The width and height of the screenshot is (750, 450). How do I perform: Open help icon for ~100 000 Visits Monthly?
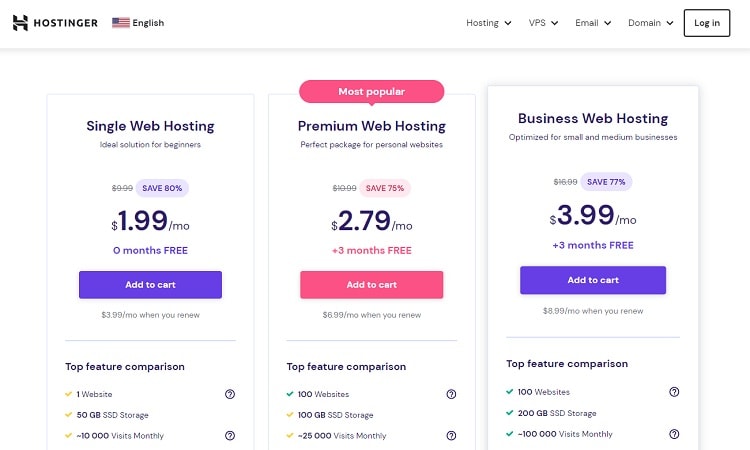click(x=674, y=434)
